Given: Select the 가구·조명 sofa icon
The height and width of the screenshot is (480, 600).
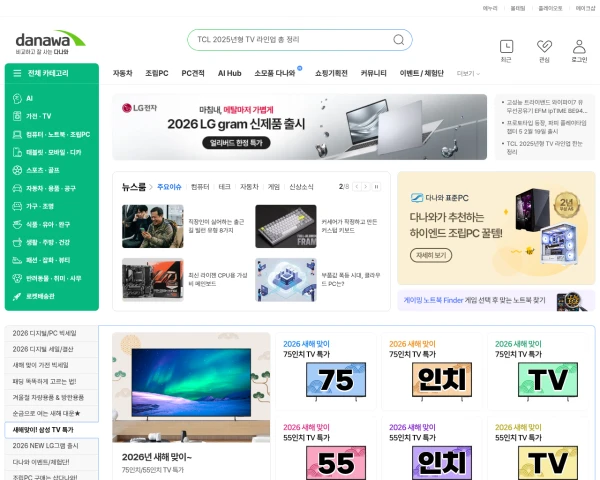Looking at the screenshot, I should (17, 206).
